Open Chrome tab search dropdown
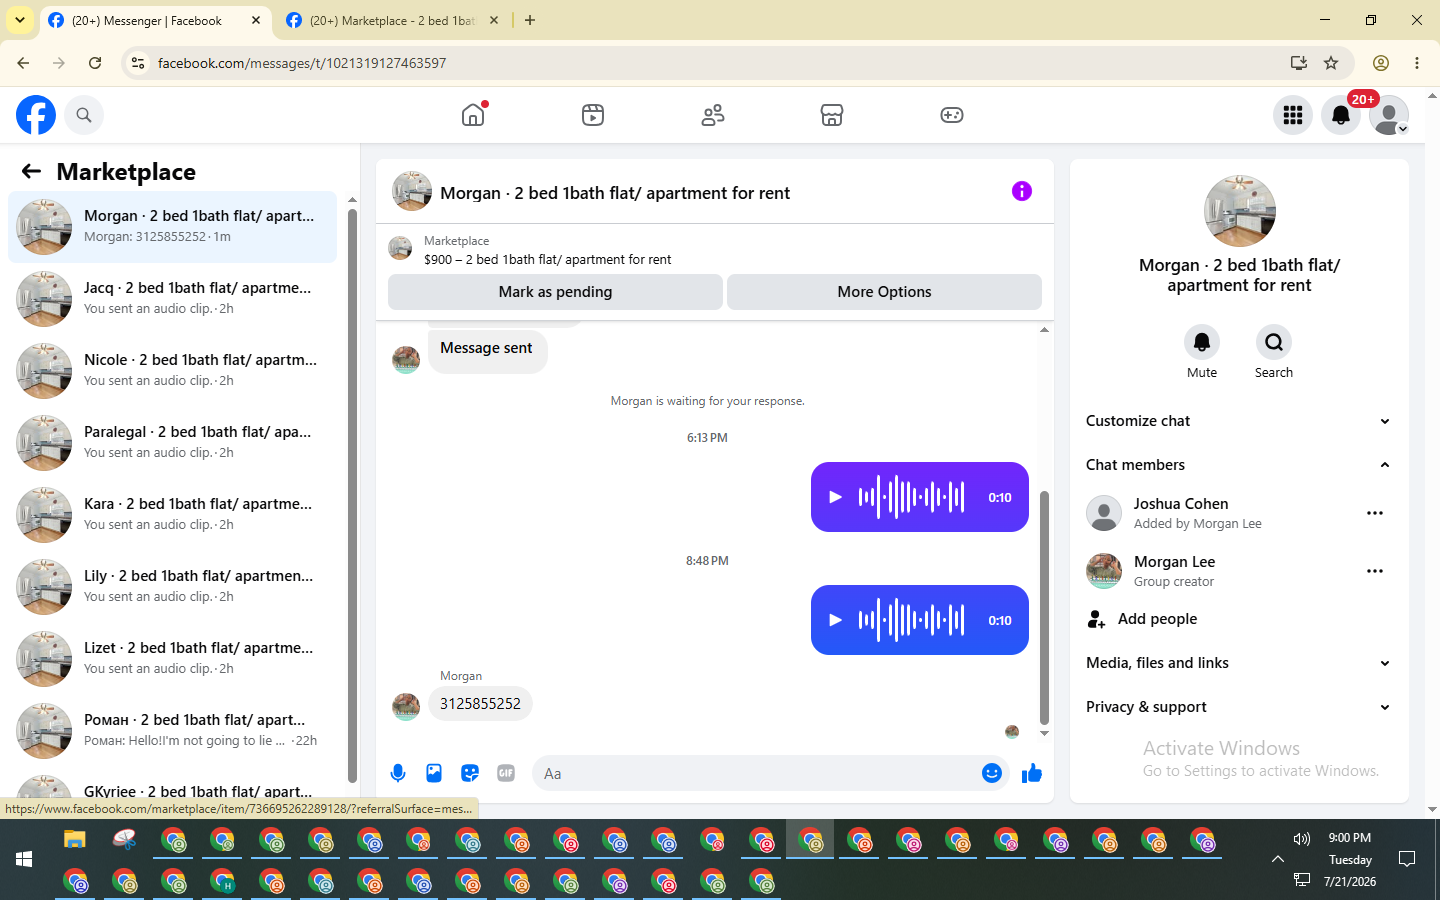This screenshot has width=1440, height=900. point(20,20)
